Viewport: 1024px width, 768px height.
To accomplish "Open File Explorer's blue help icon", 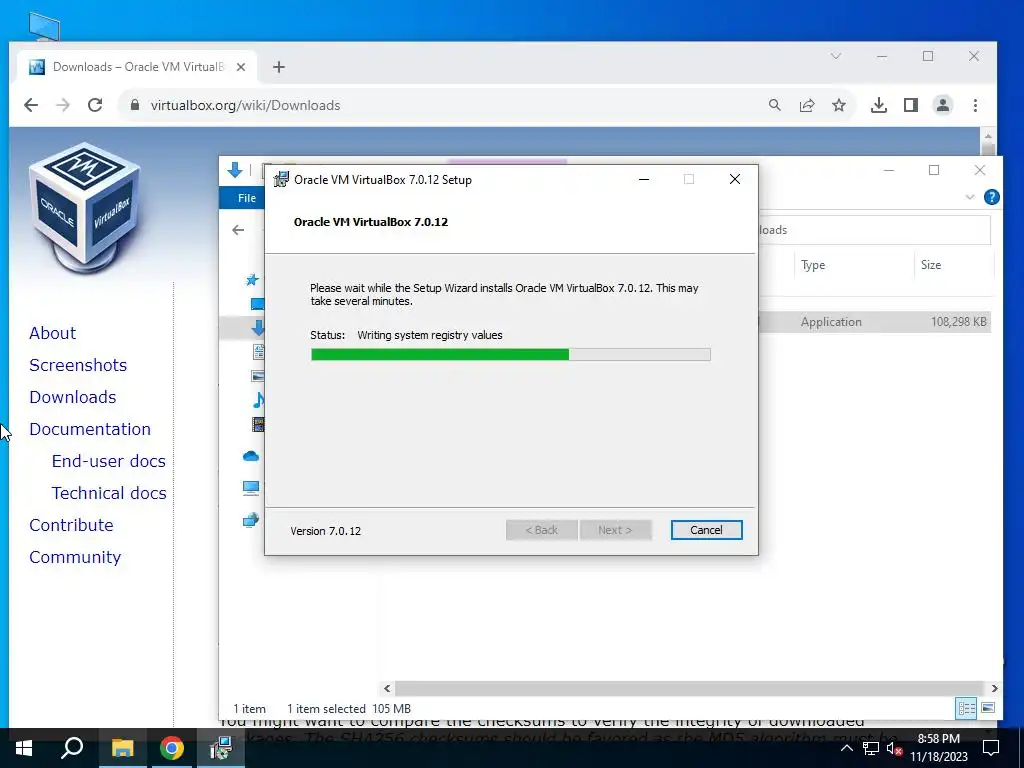I will coord(991,197).
